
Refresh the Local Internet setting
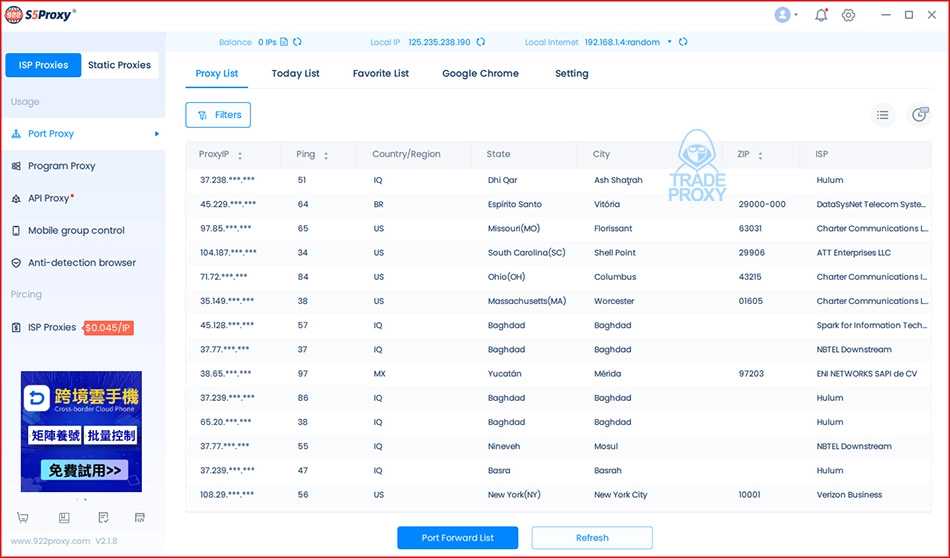click(683, 42)
